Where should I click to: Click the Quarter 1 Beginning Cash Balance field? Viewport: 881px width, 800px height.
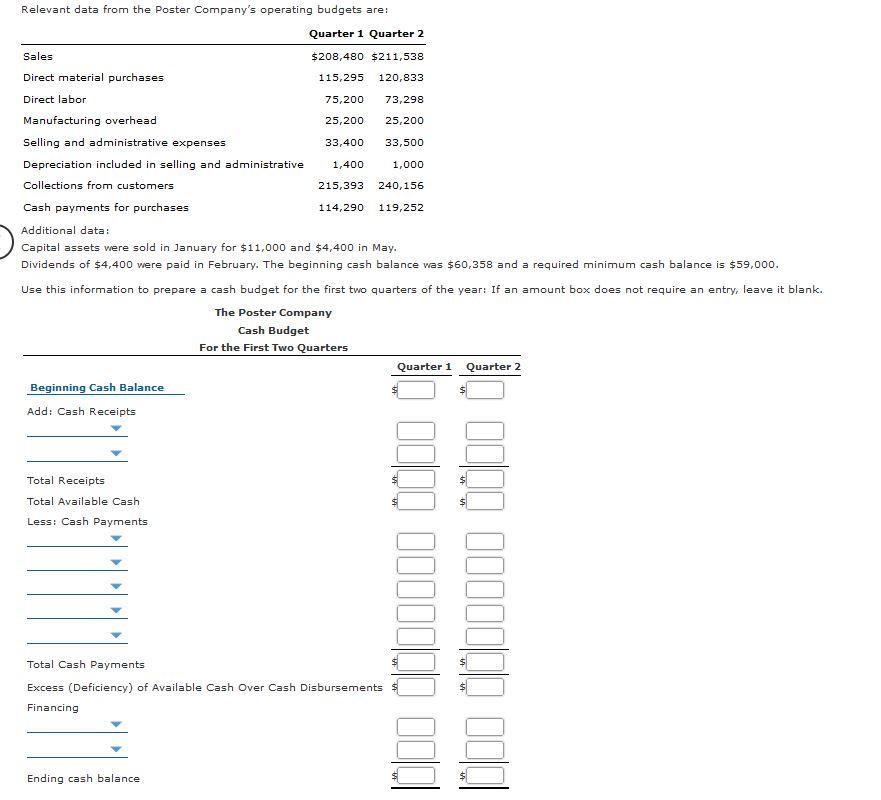415,389
